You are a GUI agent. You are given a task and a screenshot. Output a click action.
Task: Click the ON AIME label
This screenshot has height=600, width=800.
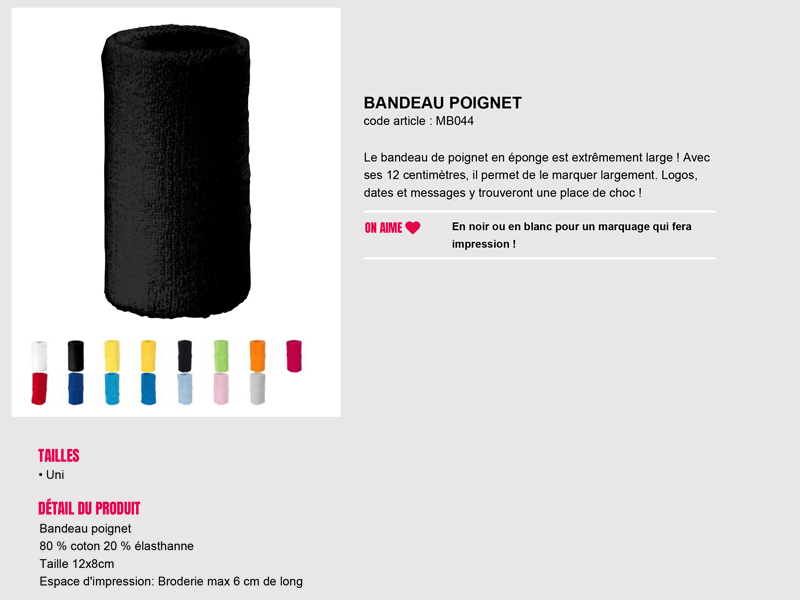coord(384,228)
